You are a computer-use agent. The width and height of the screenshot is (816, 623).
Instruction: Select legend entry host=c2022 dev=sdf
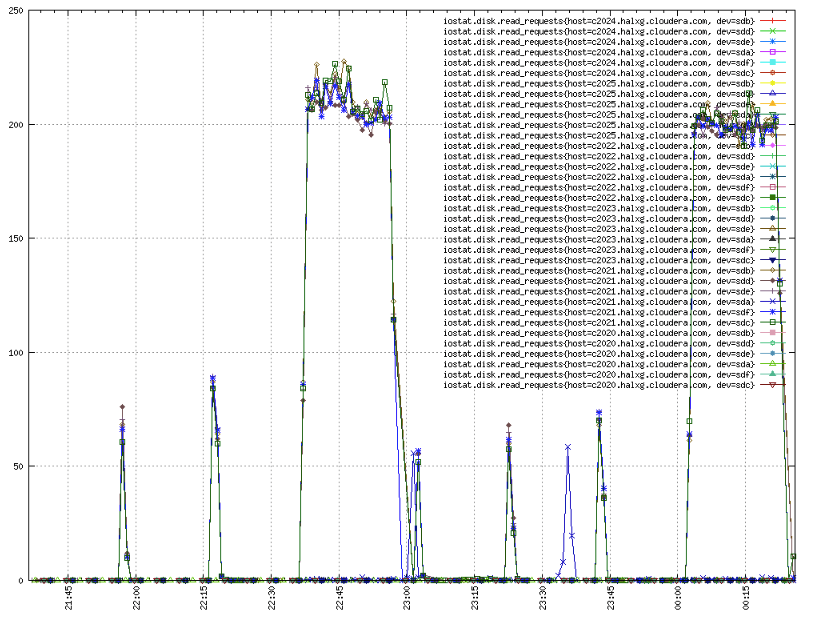coord(614,187)
